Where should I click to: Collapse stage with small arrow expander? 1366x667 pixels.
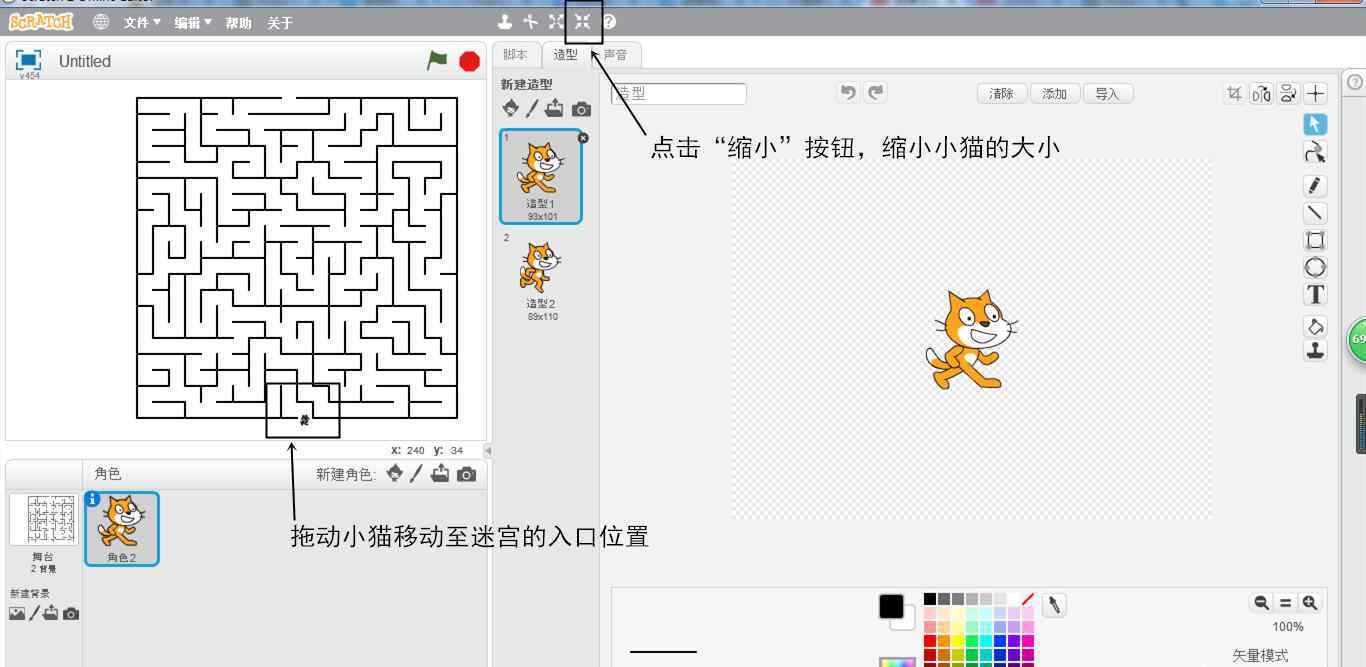[488, 451]
